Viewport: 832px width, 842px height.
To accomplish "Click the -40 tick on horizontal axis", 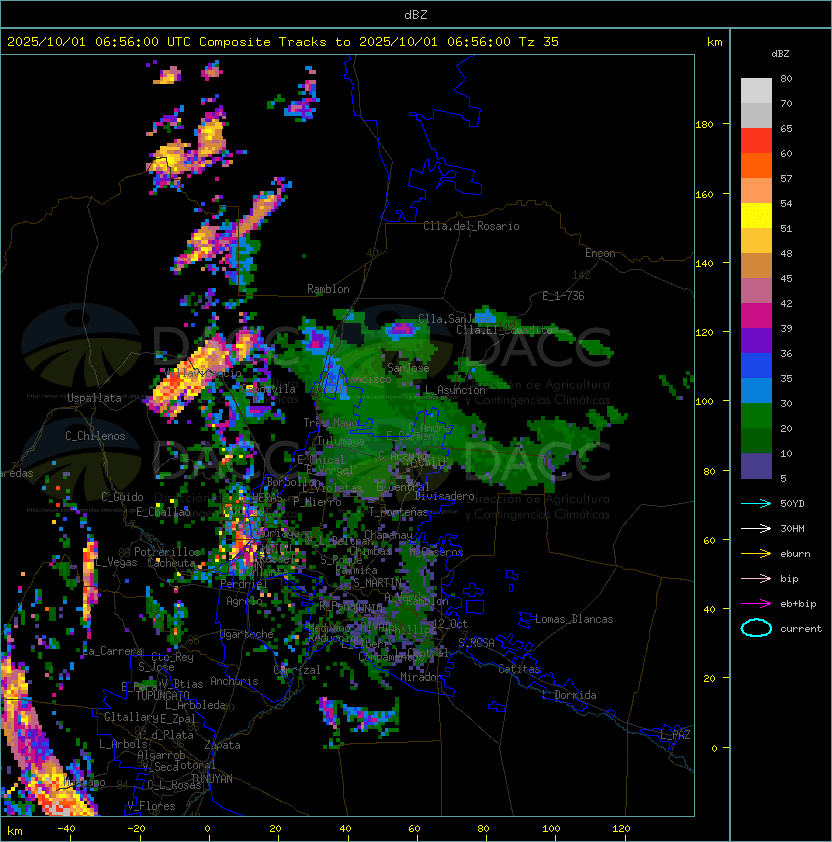I will pyautogui.click(x=66, y=829).
